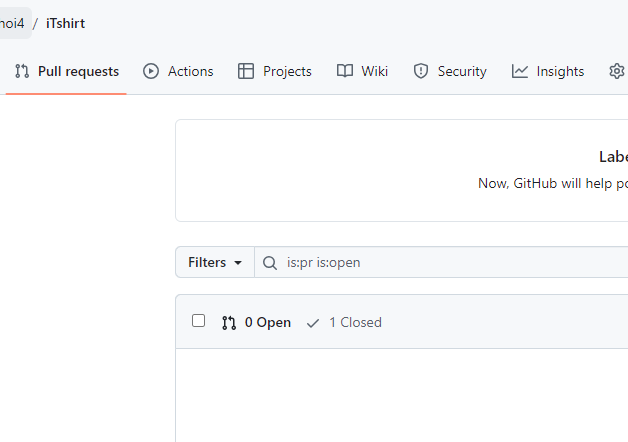Click the open pull request icon beside 0 Open
This screenshot has height=442, width=628.
point(229,323)
